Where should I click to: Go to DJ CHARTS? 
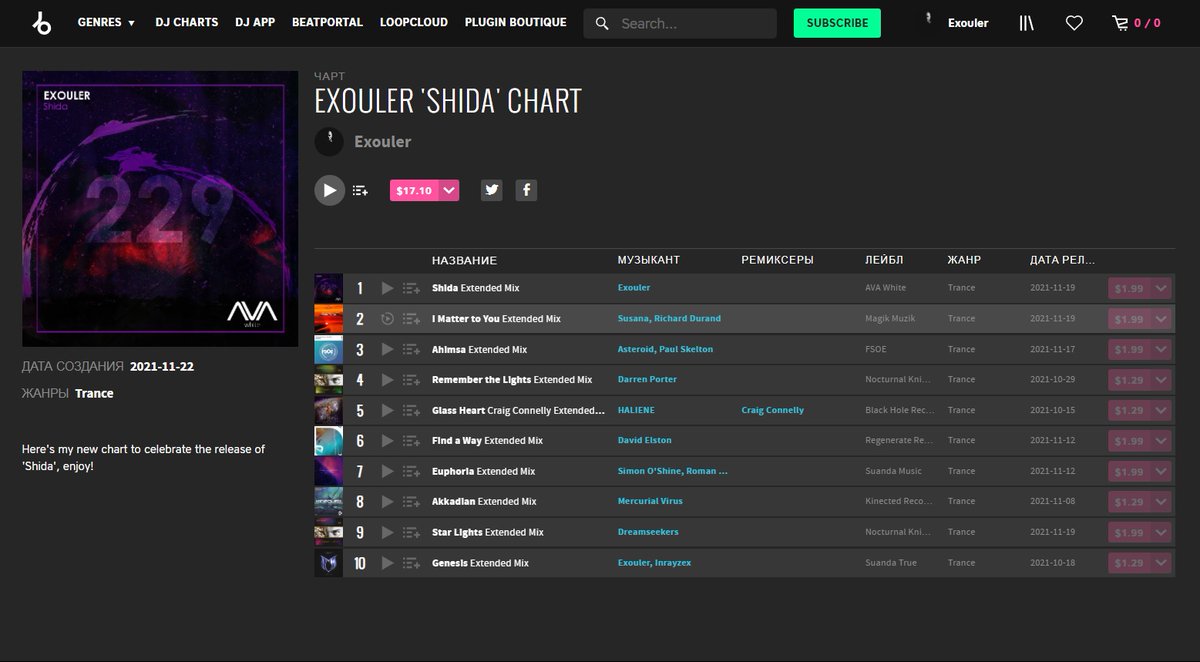(186, 22)
